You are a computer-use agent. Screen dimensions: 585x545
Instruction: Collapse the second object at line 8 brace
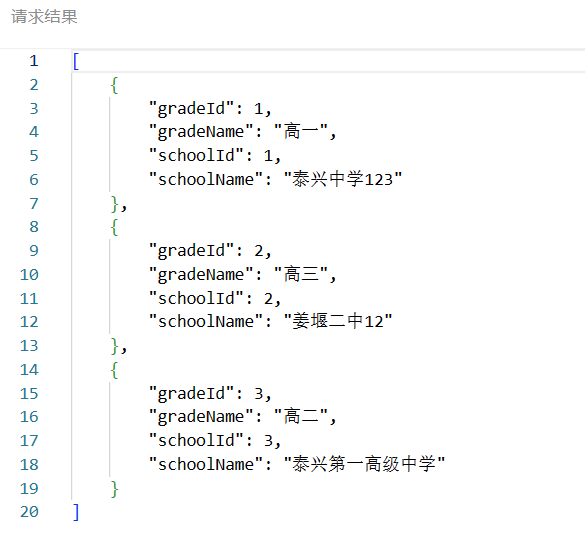[x=114, y=227]
